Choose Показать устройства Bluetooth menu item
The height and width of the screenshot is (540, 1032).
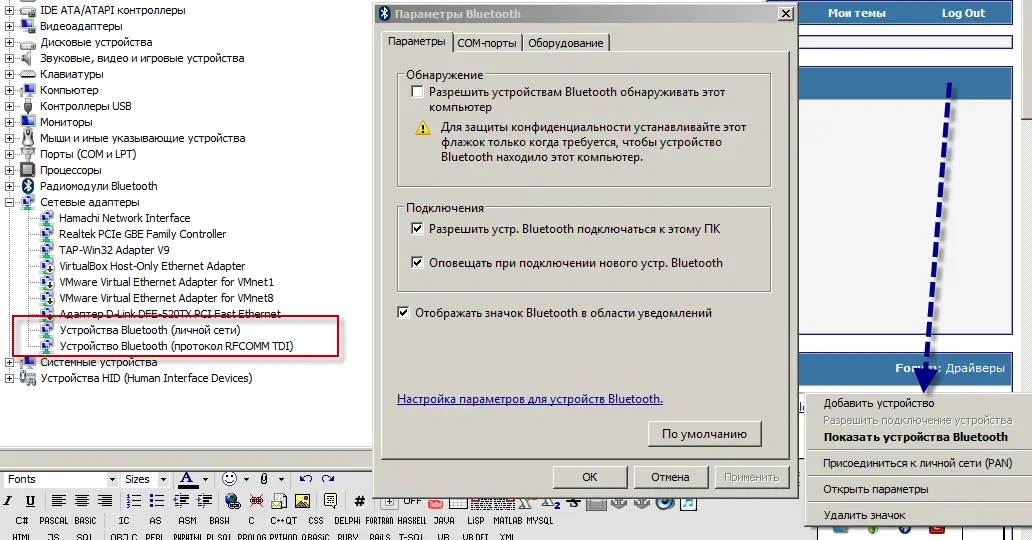[916, 437]
